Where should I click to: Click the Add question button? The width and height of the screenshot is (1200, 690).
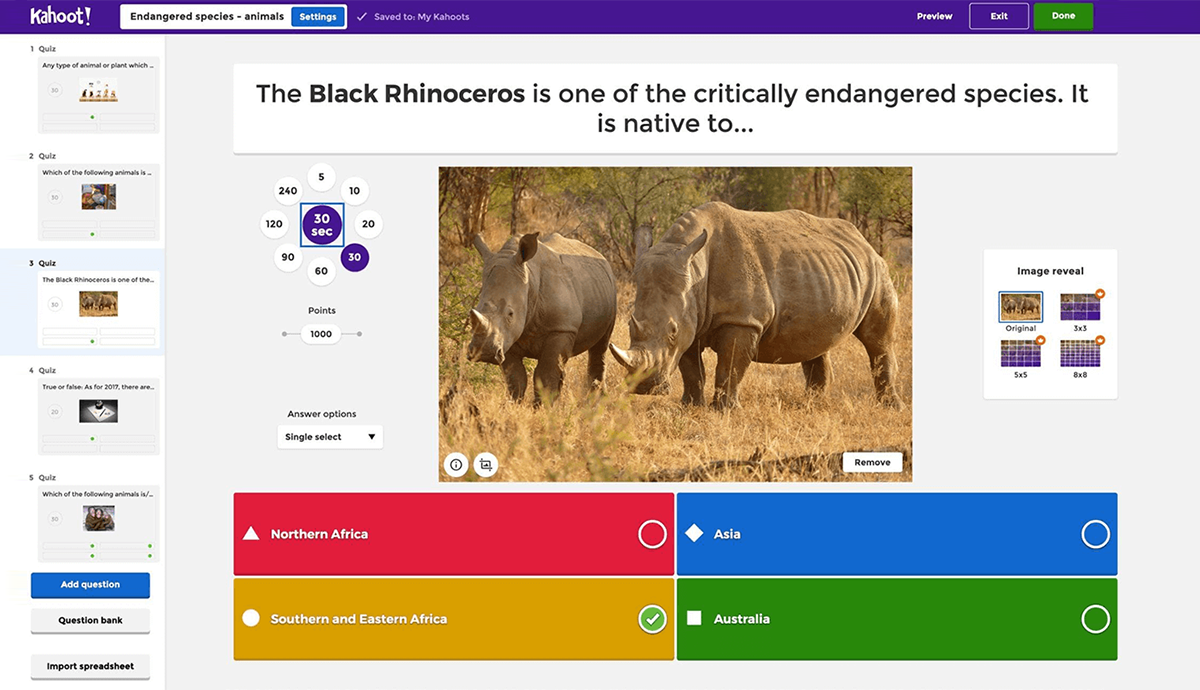coord(90,585)
